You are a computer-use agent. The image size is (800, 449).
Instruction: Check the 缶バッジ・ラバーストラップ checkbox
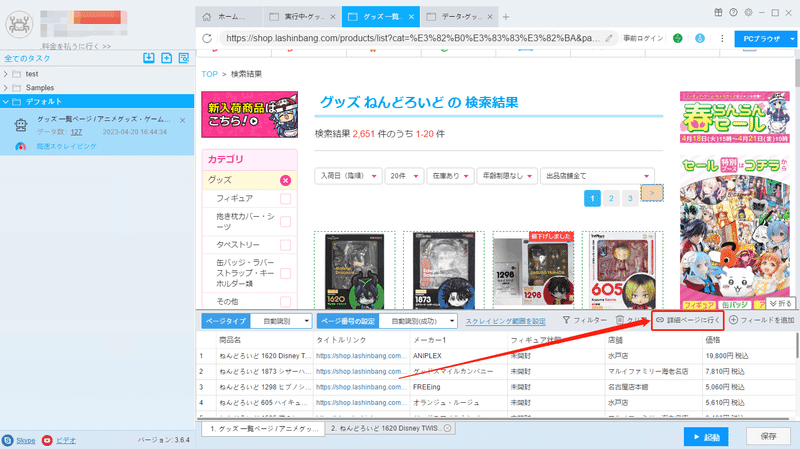[285, 273]
